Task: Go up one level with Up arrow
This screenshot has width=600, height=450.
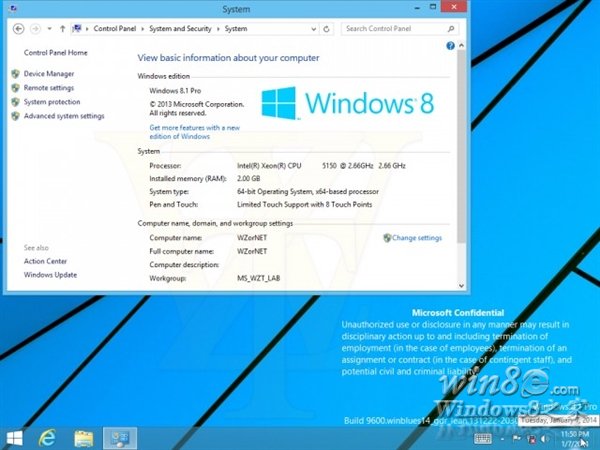Action: click(x=62, y=29)
